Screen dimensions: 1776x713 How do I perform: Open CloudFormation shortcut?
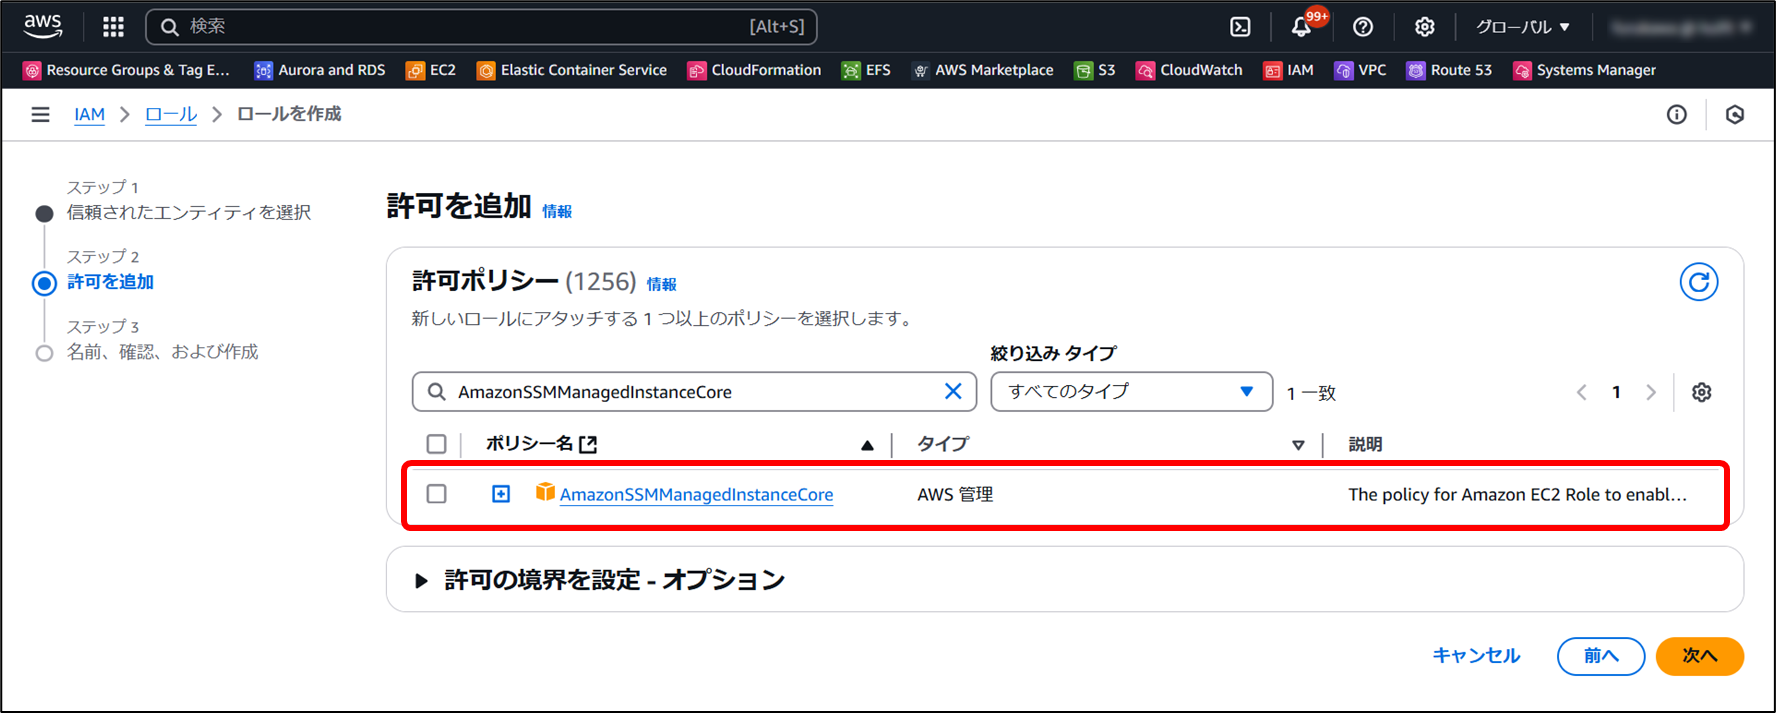coord(754,70)
